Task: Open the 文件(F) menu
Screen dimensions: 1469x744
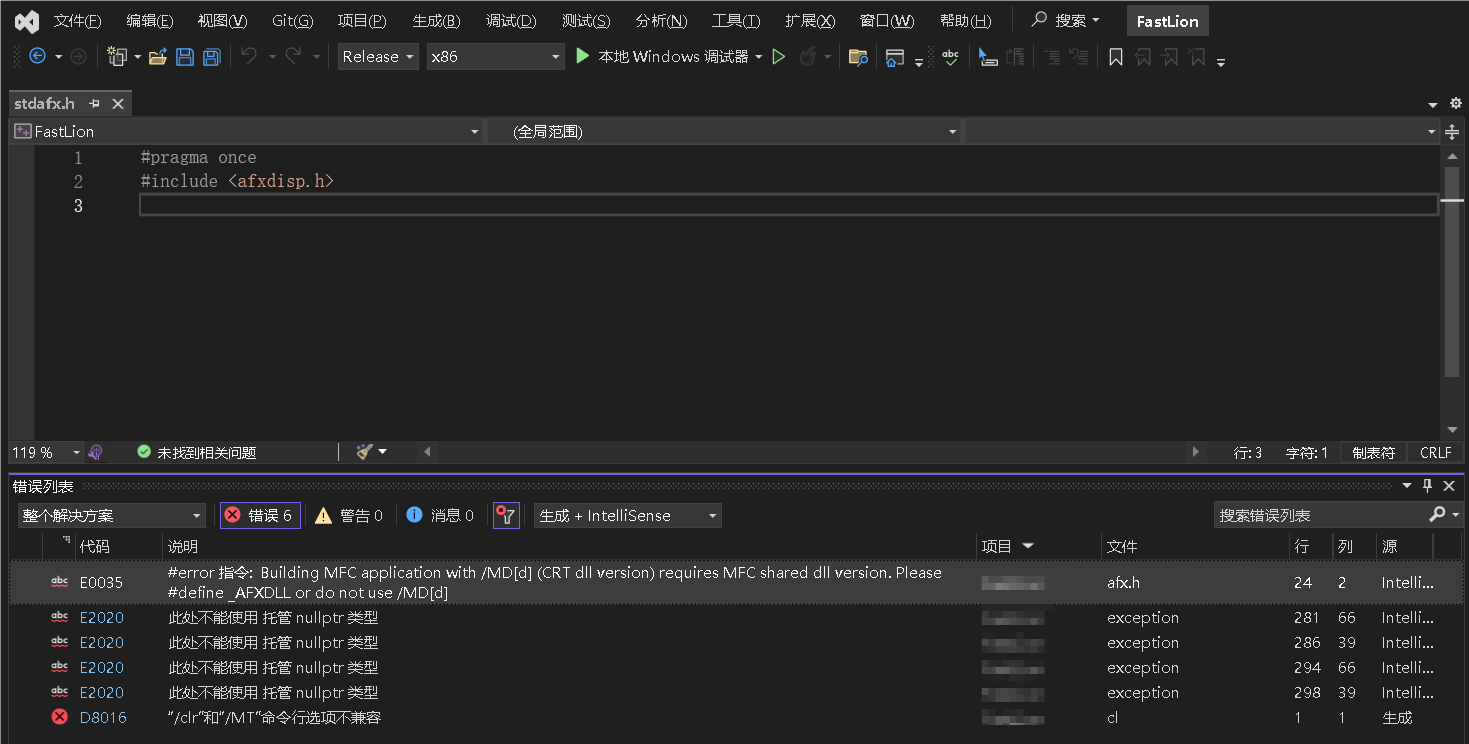Action: point(77,21)
